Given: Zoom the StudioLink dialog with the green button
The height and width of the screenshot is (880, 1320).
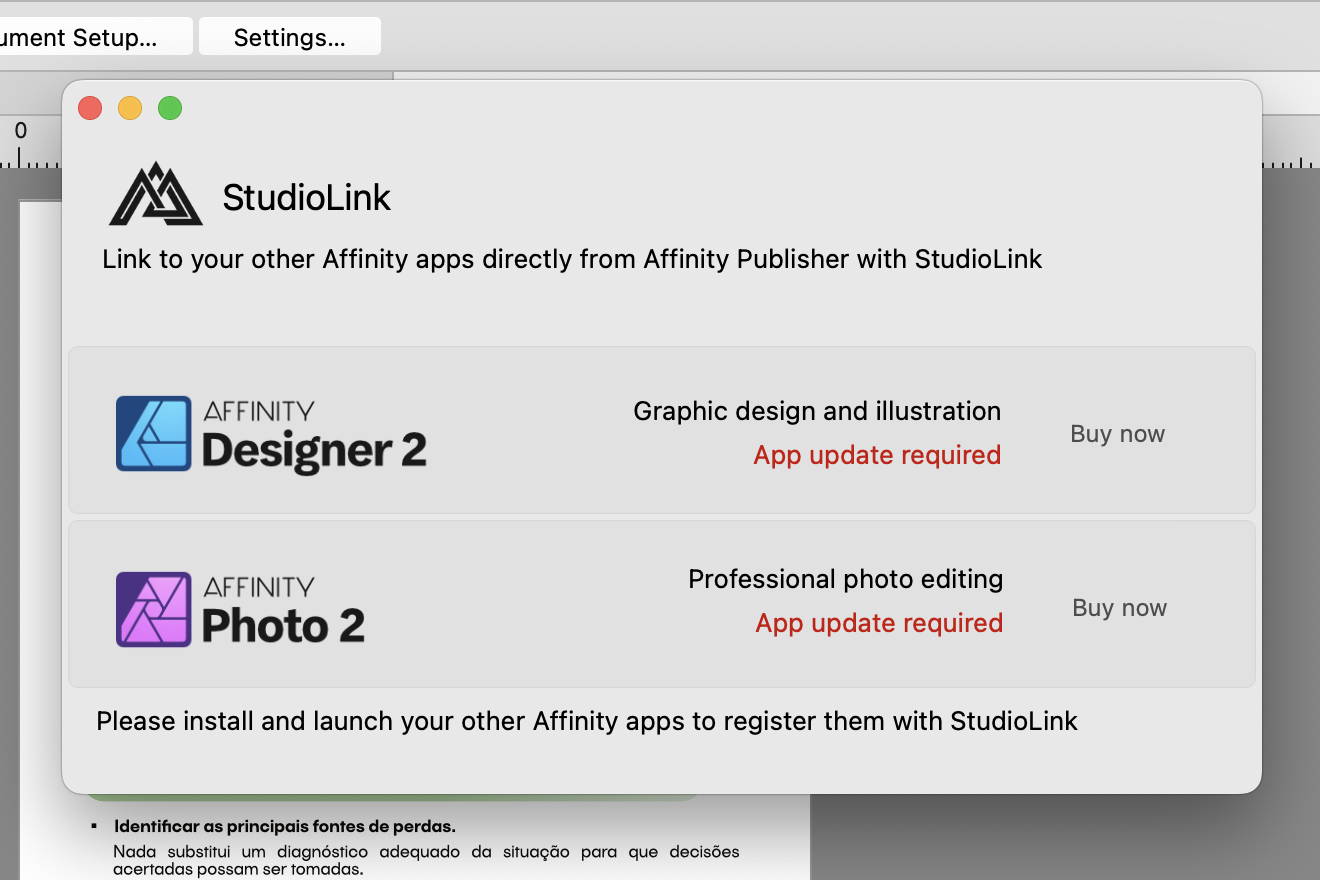Looking at the screenshot, I should tap(170, 108).
